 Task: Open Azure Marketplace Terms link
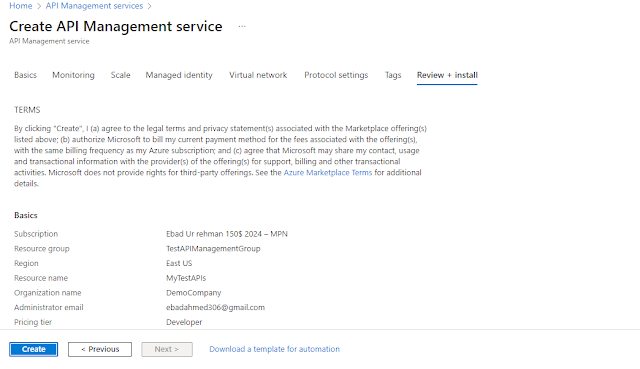click(x=328, y=173)
